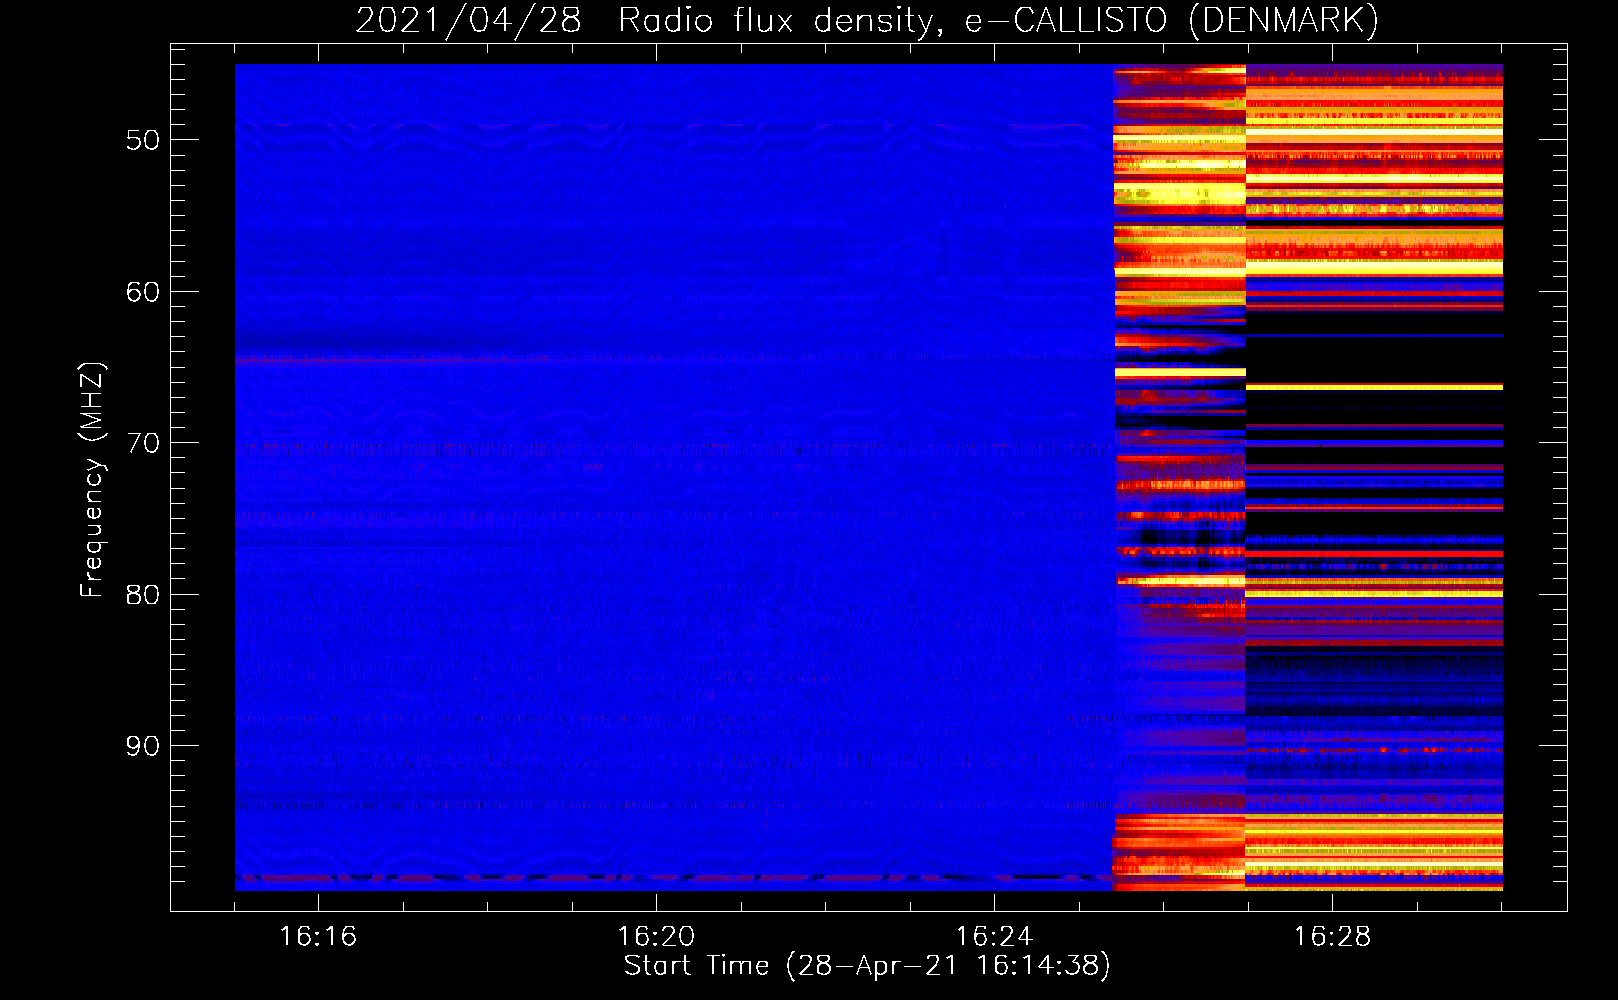The image size is (1618, 1000).
Task: Click the 'Frequency (MHZ)' axis label
Action: pyautogui.click(x=92, y=480)
